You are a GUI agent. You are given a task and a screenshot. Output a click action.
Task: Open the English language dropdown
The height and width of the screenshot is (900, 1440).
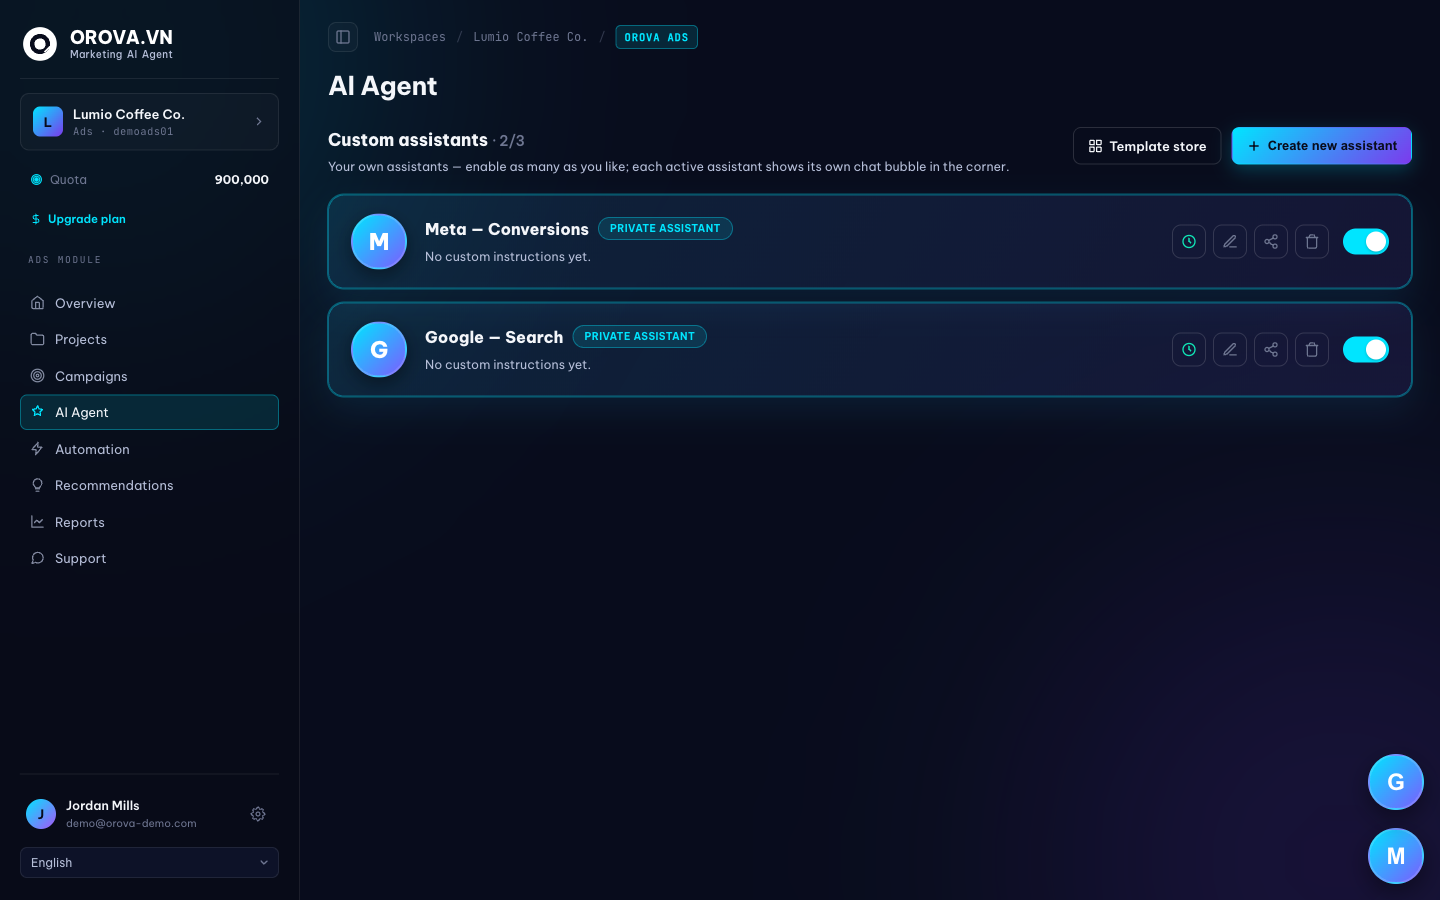coord(149,862)
